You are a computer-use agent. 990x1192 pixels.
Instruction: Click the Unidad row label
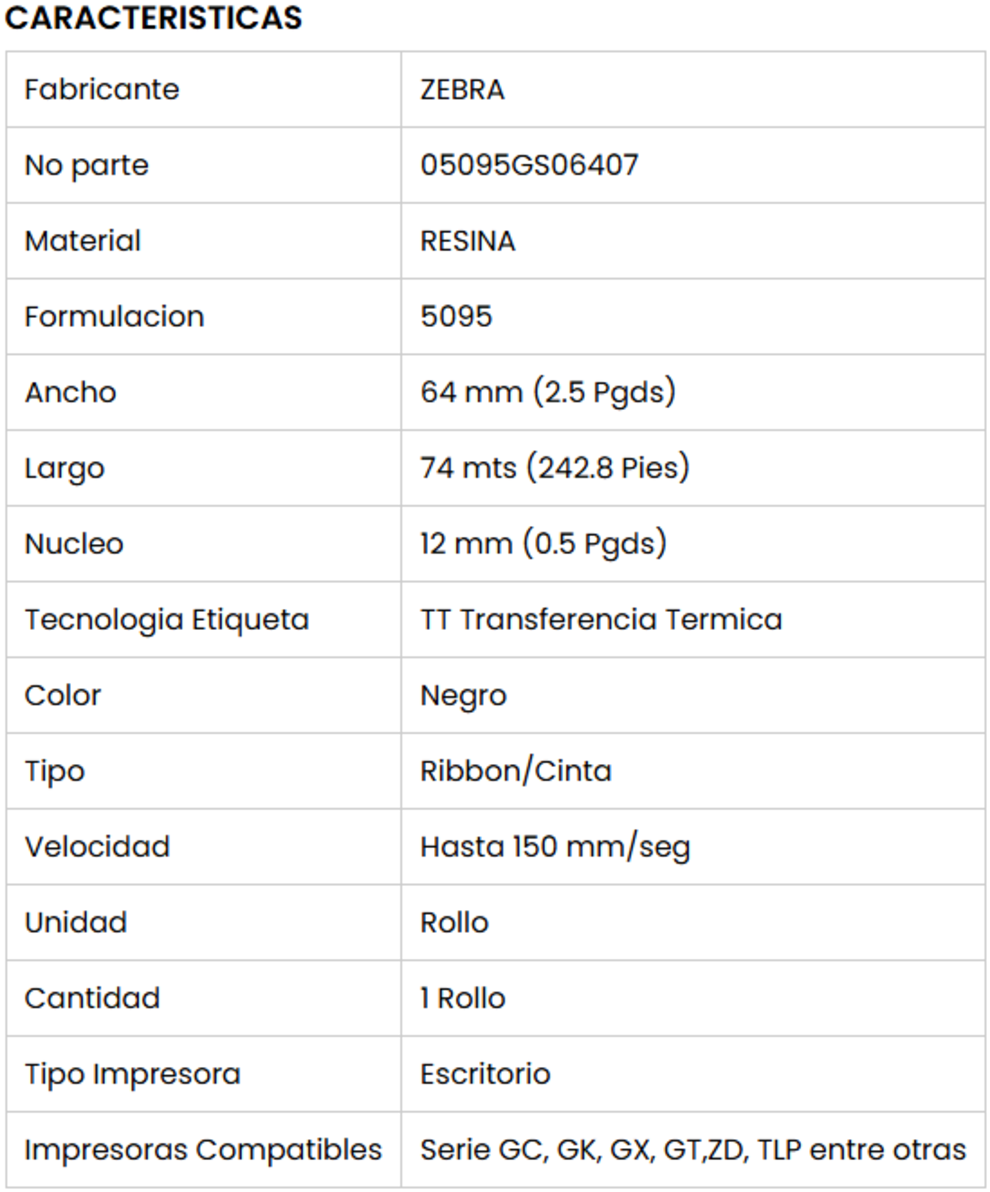76,922
